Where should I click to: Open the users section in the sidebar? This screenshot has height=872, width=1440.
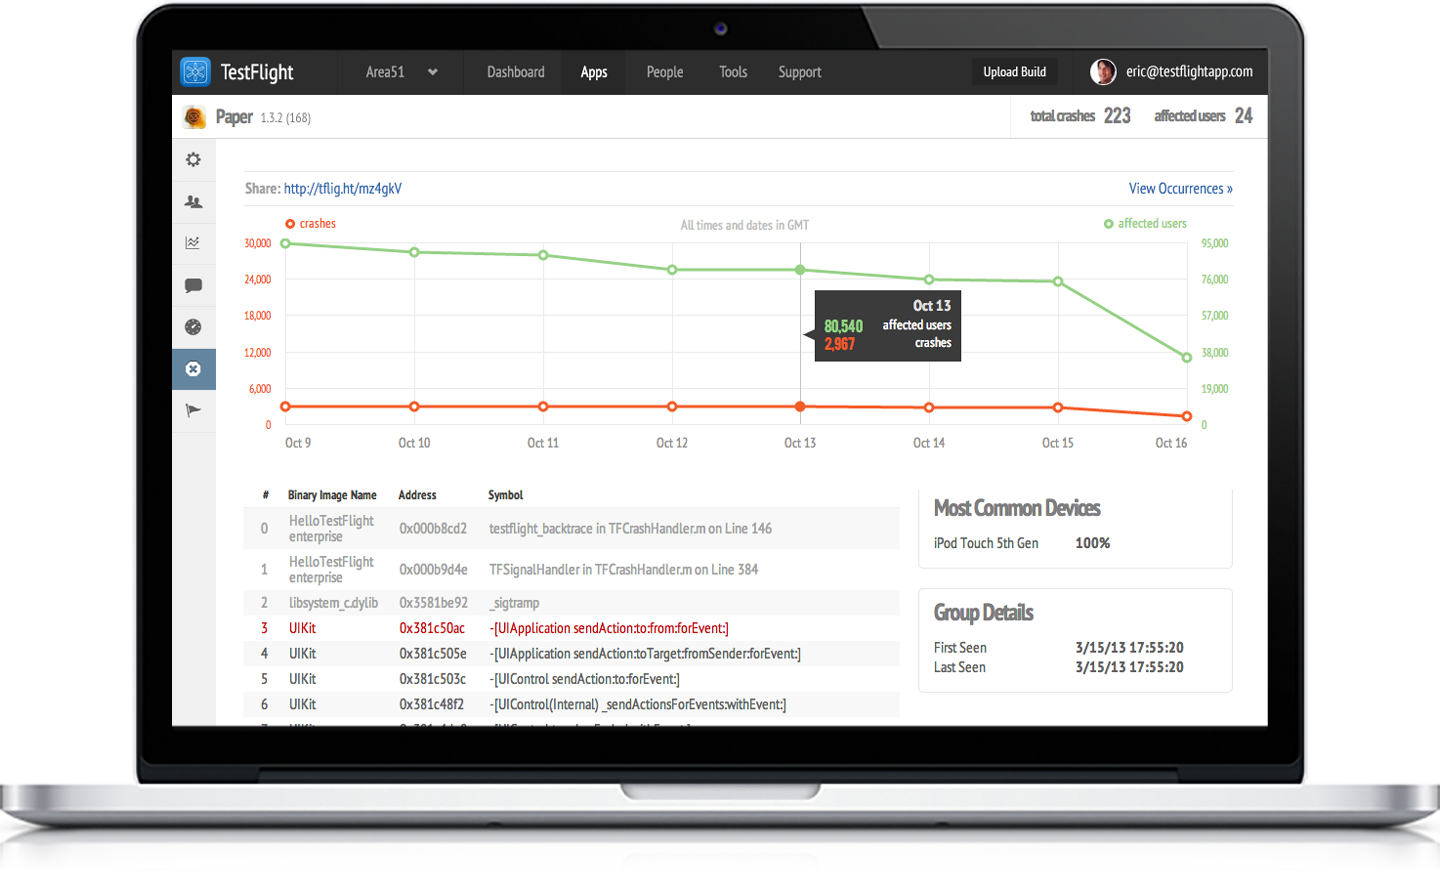[x=193, y=202]
